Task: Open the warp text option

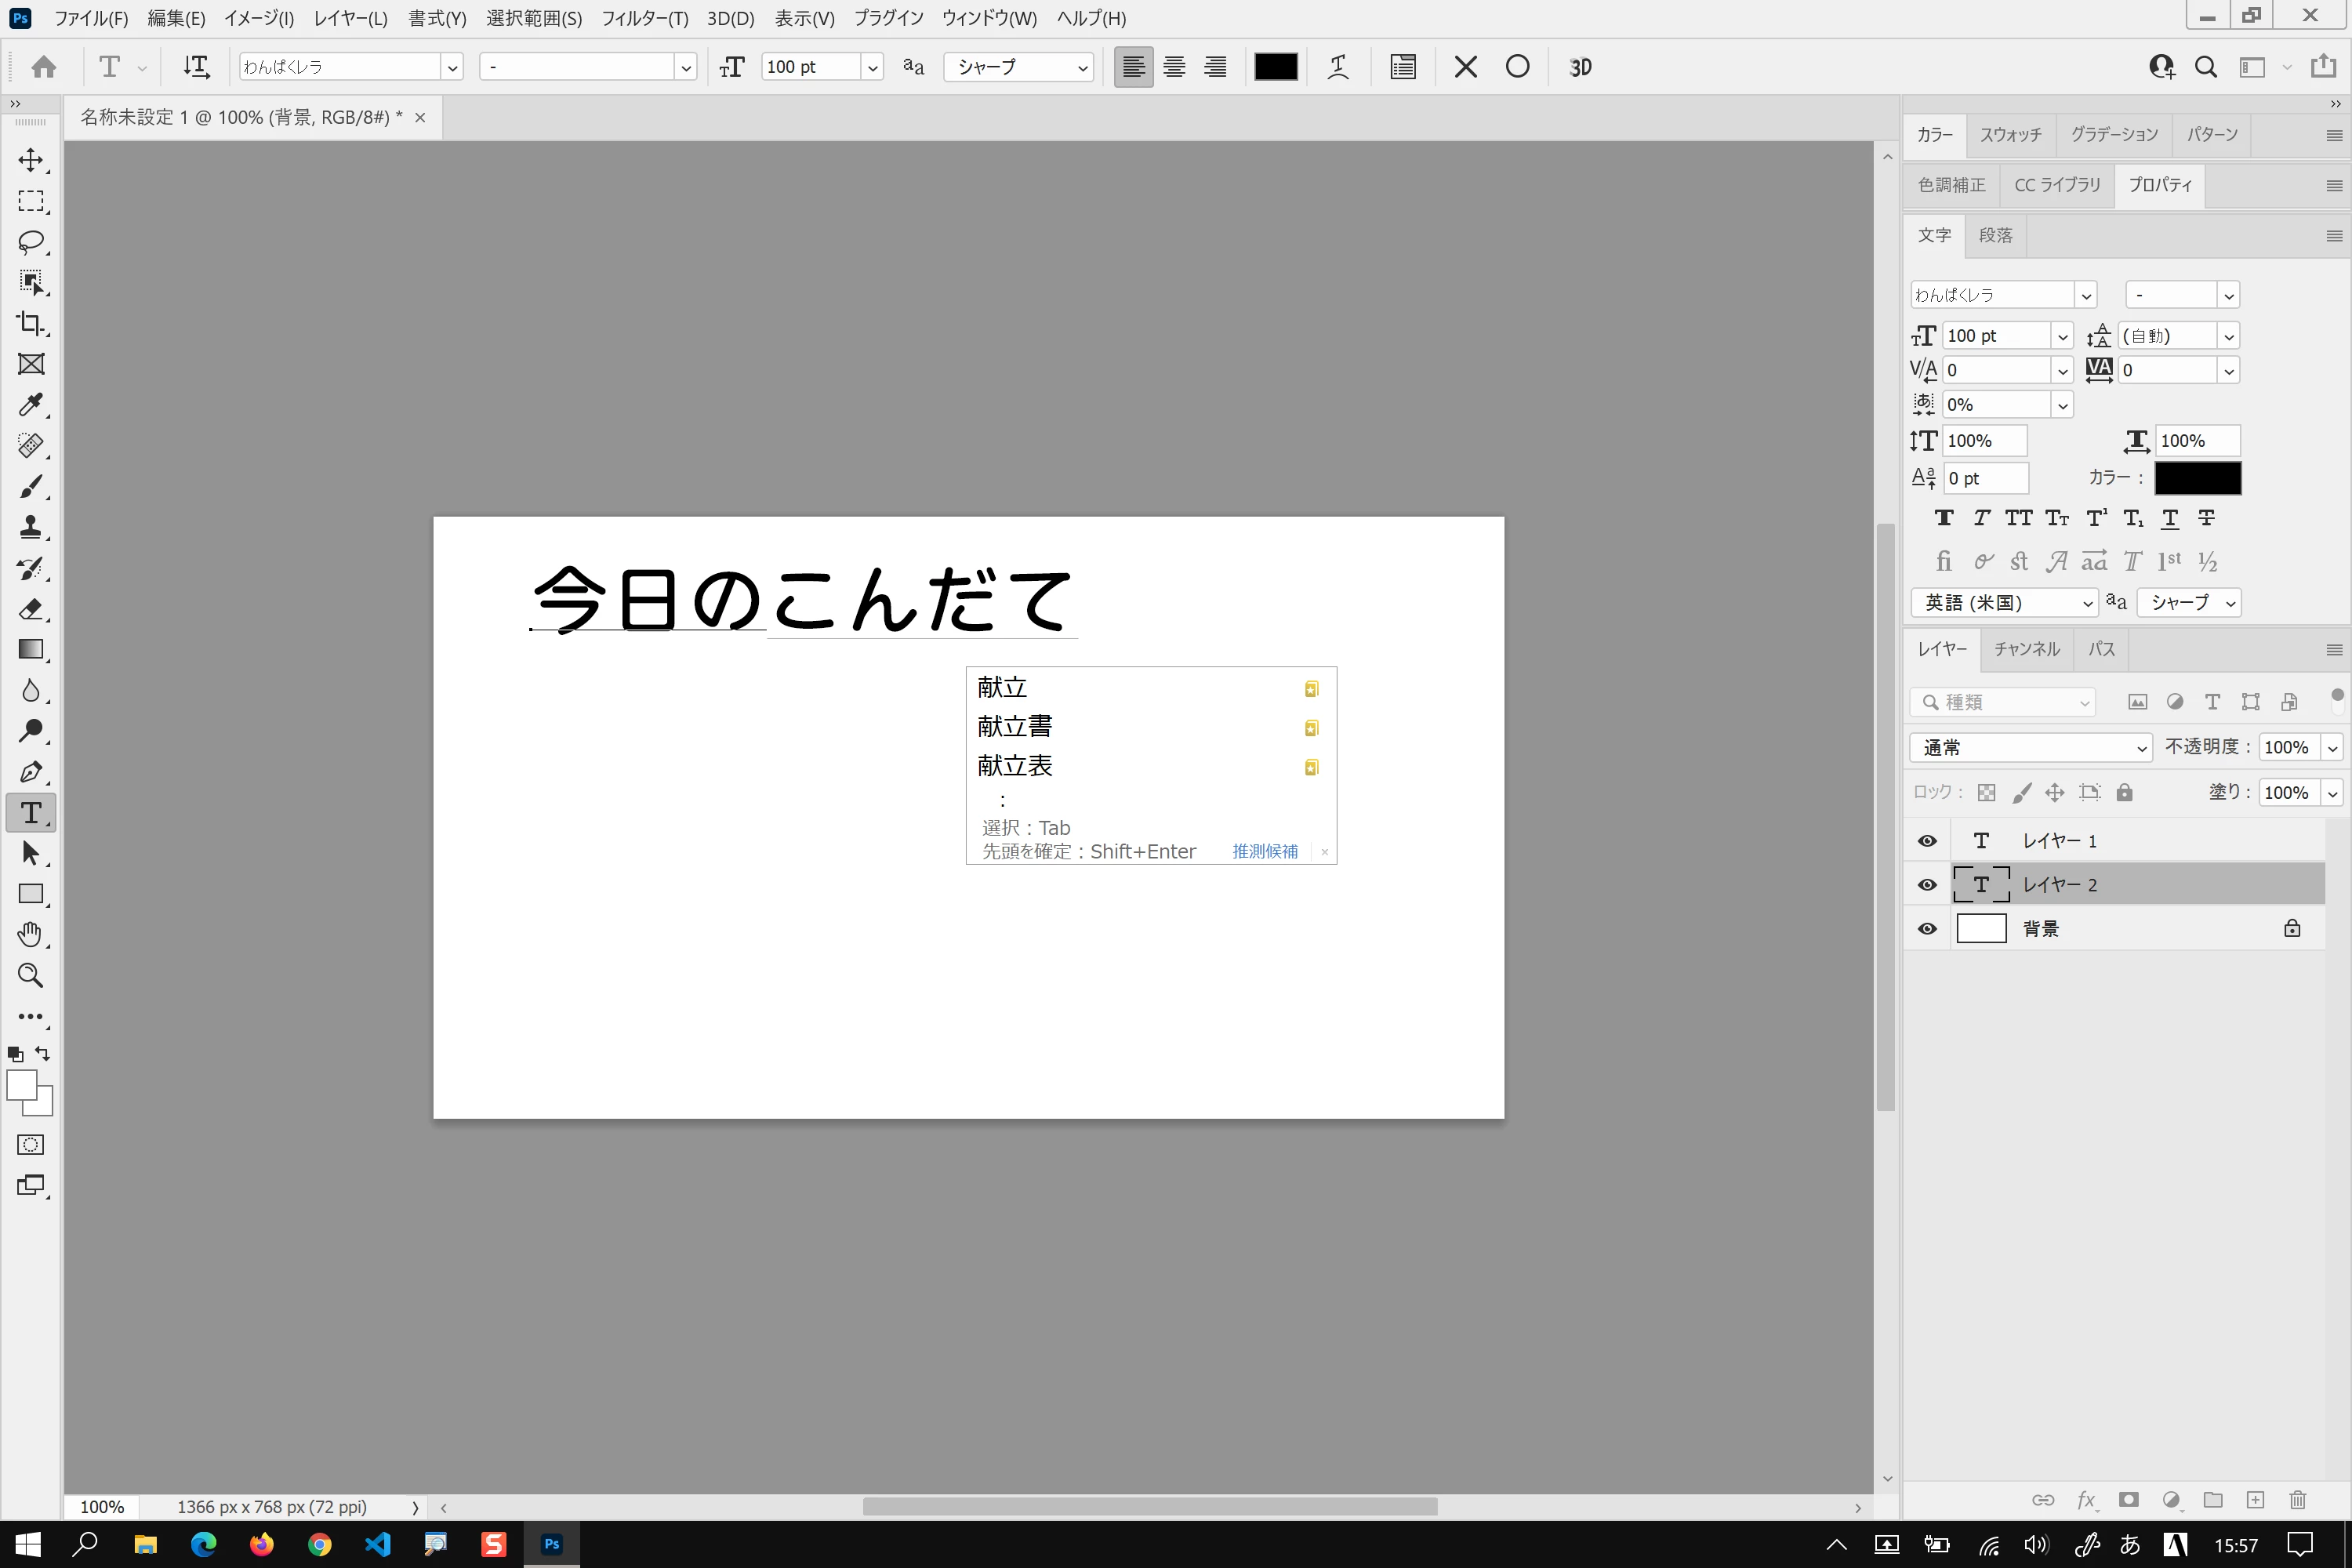Action: click(1338, 67)
